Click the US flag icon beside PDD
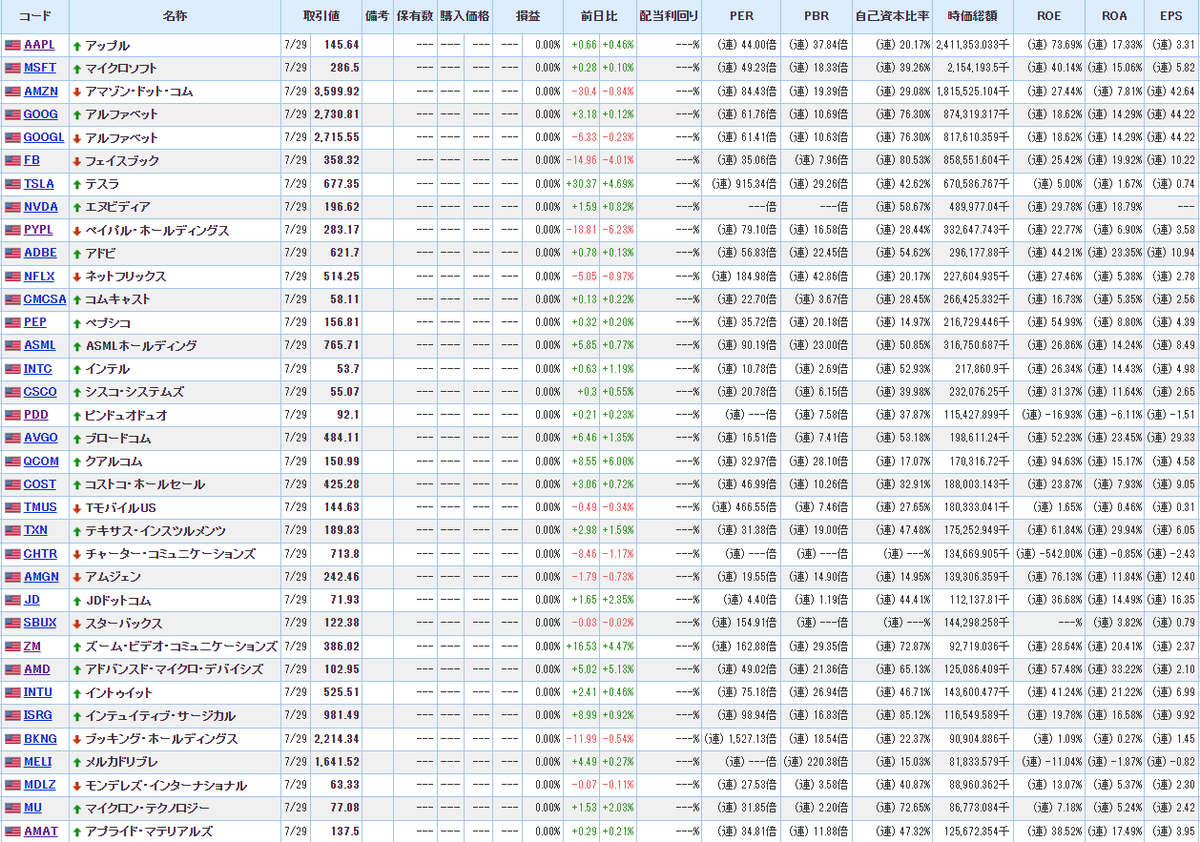 (x=12, y=415)
